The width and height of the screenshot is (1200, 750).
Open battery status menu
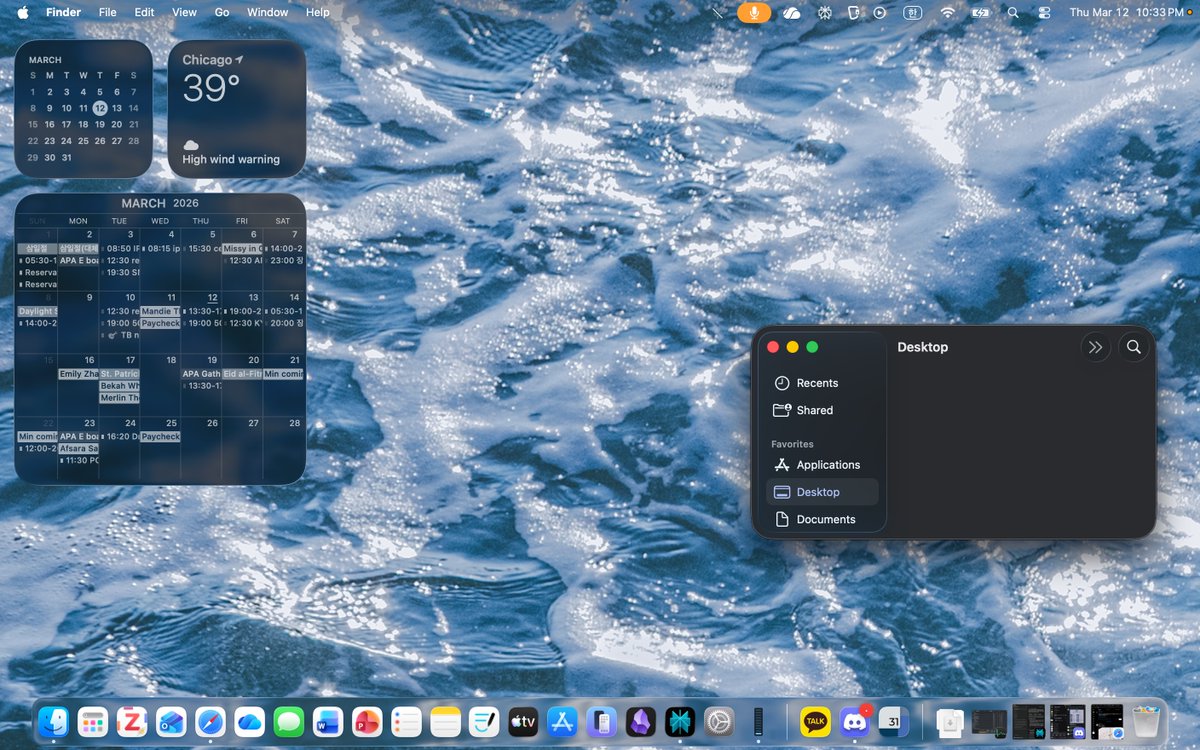pyautogui.click(x=980, y=12)
